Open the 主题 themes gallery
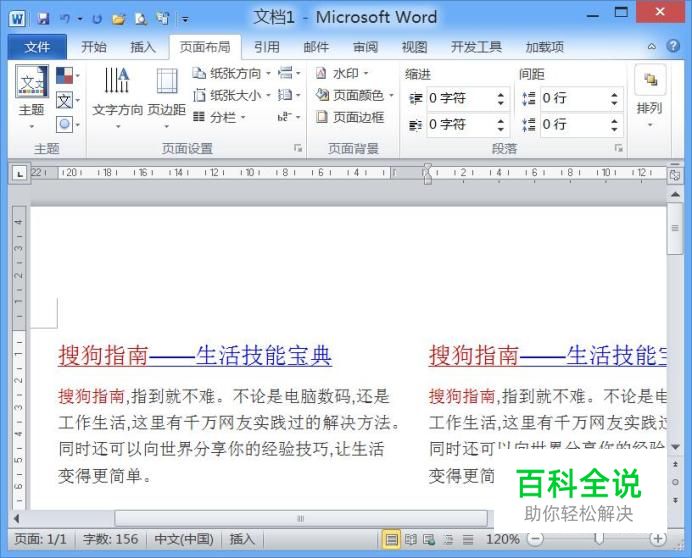692x558 pixels. 31,97
